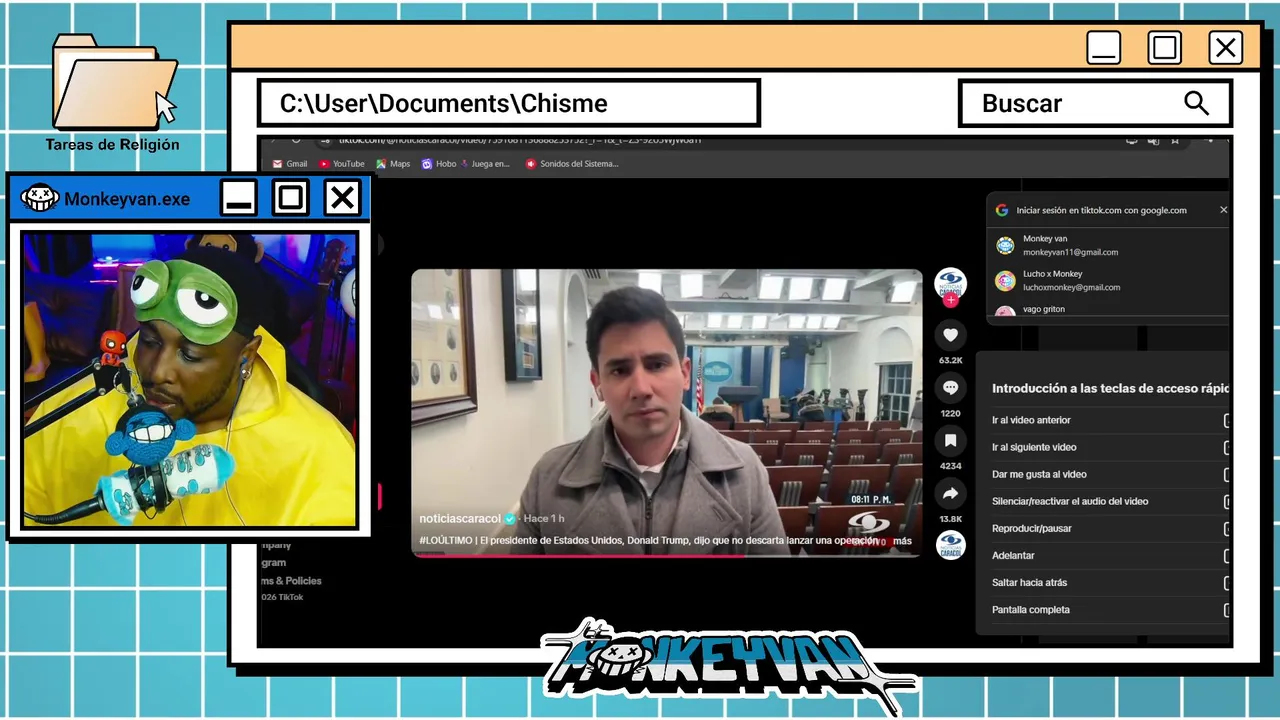The width and height of the screenshot is (1280, 720).
Task: Click the Ir al siguiente video row
Action: (x=1110, y=447)
